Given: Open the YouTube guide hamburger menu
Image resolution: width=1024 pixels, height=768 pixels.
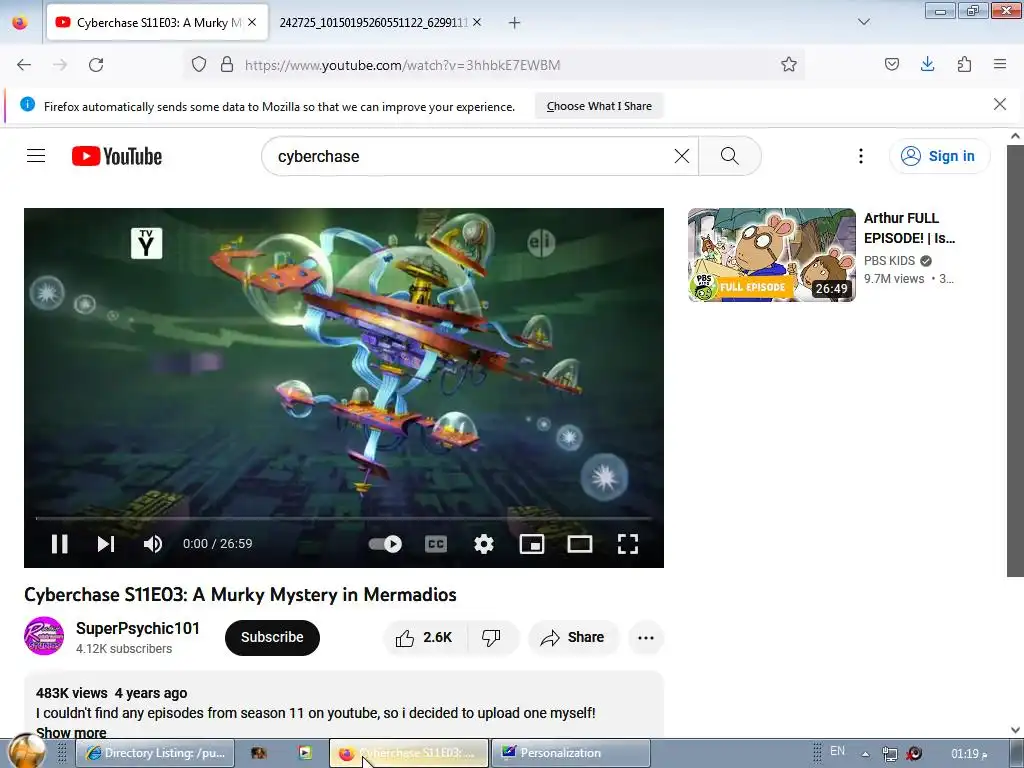Looking at the screenshot, I should tap(36, 156).
